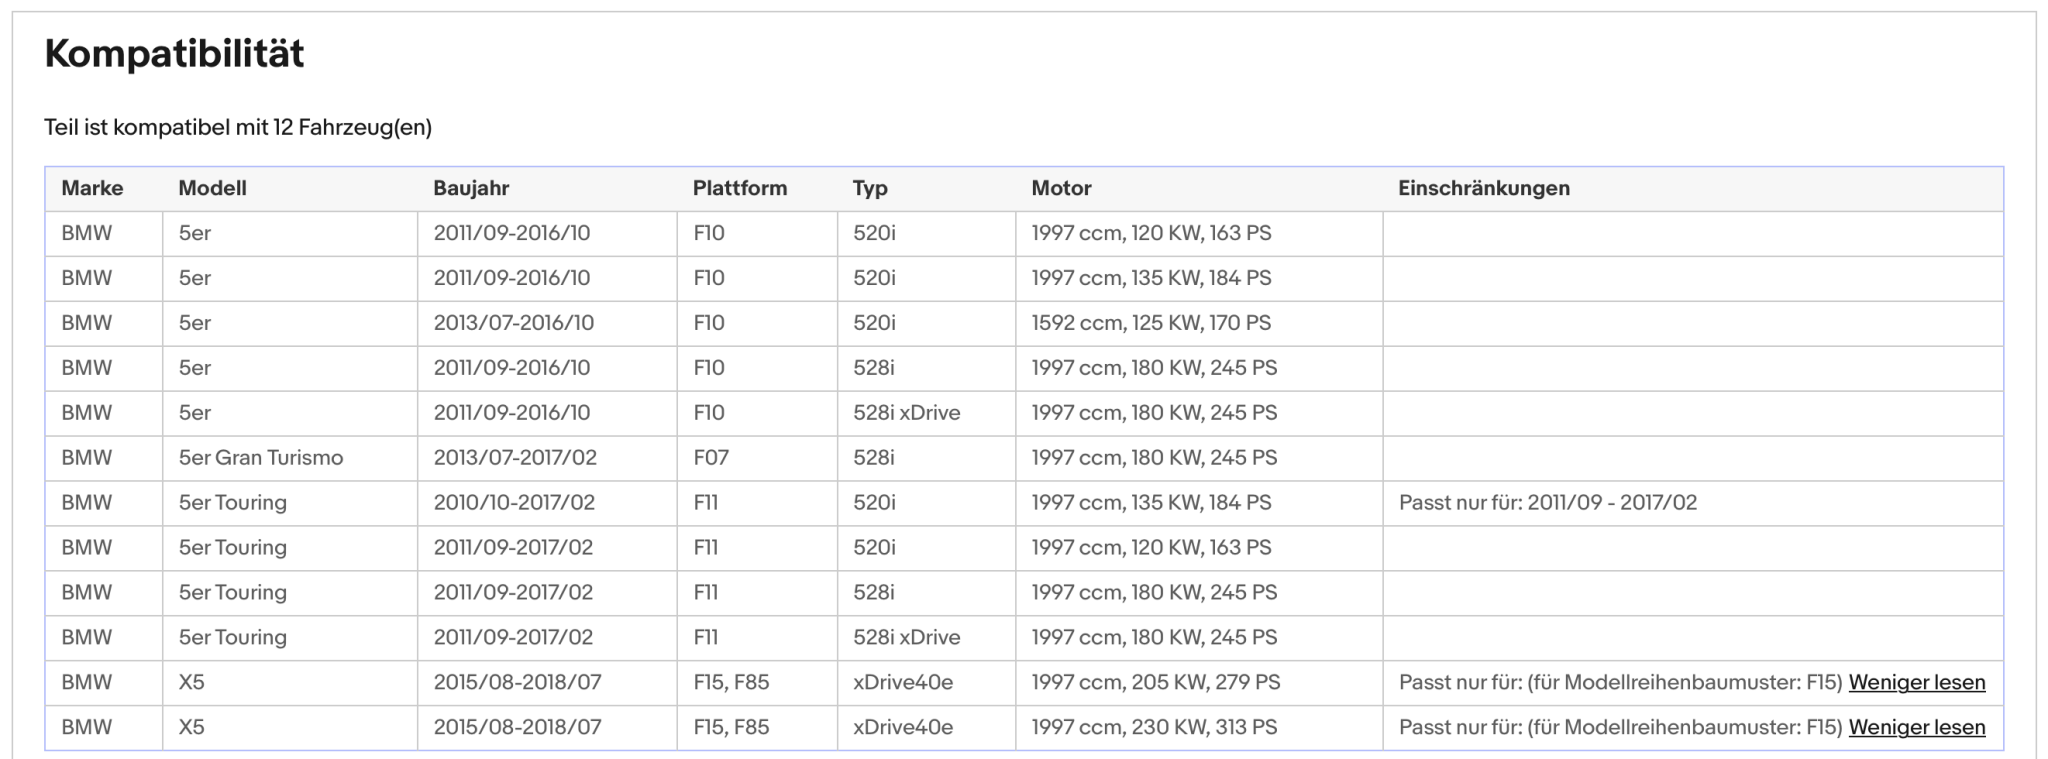Click "F10" in the 1592 ccm row
The width and height of the screenshot is (2048, 759).
pyautogui.click(x=709, y=323)
